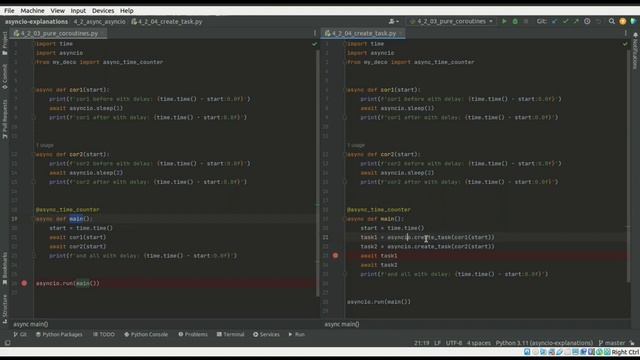Open the Input menu
Viewport: 640px width, 360px height.
coord(78,11)
